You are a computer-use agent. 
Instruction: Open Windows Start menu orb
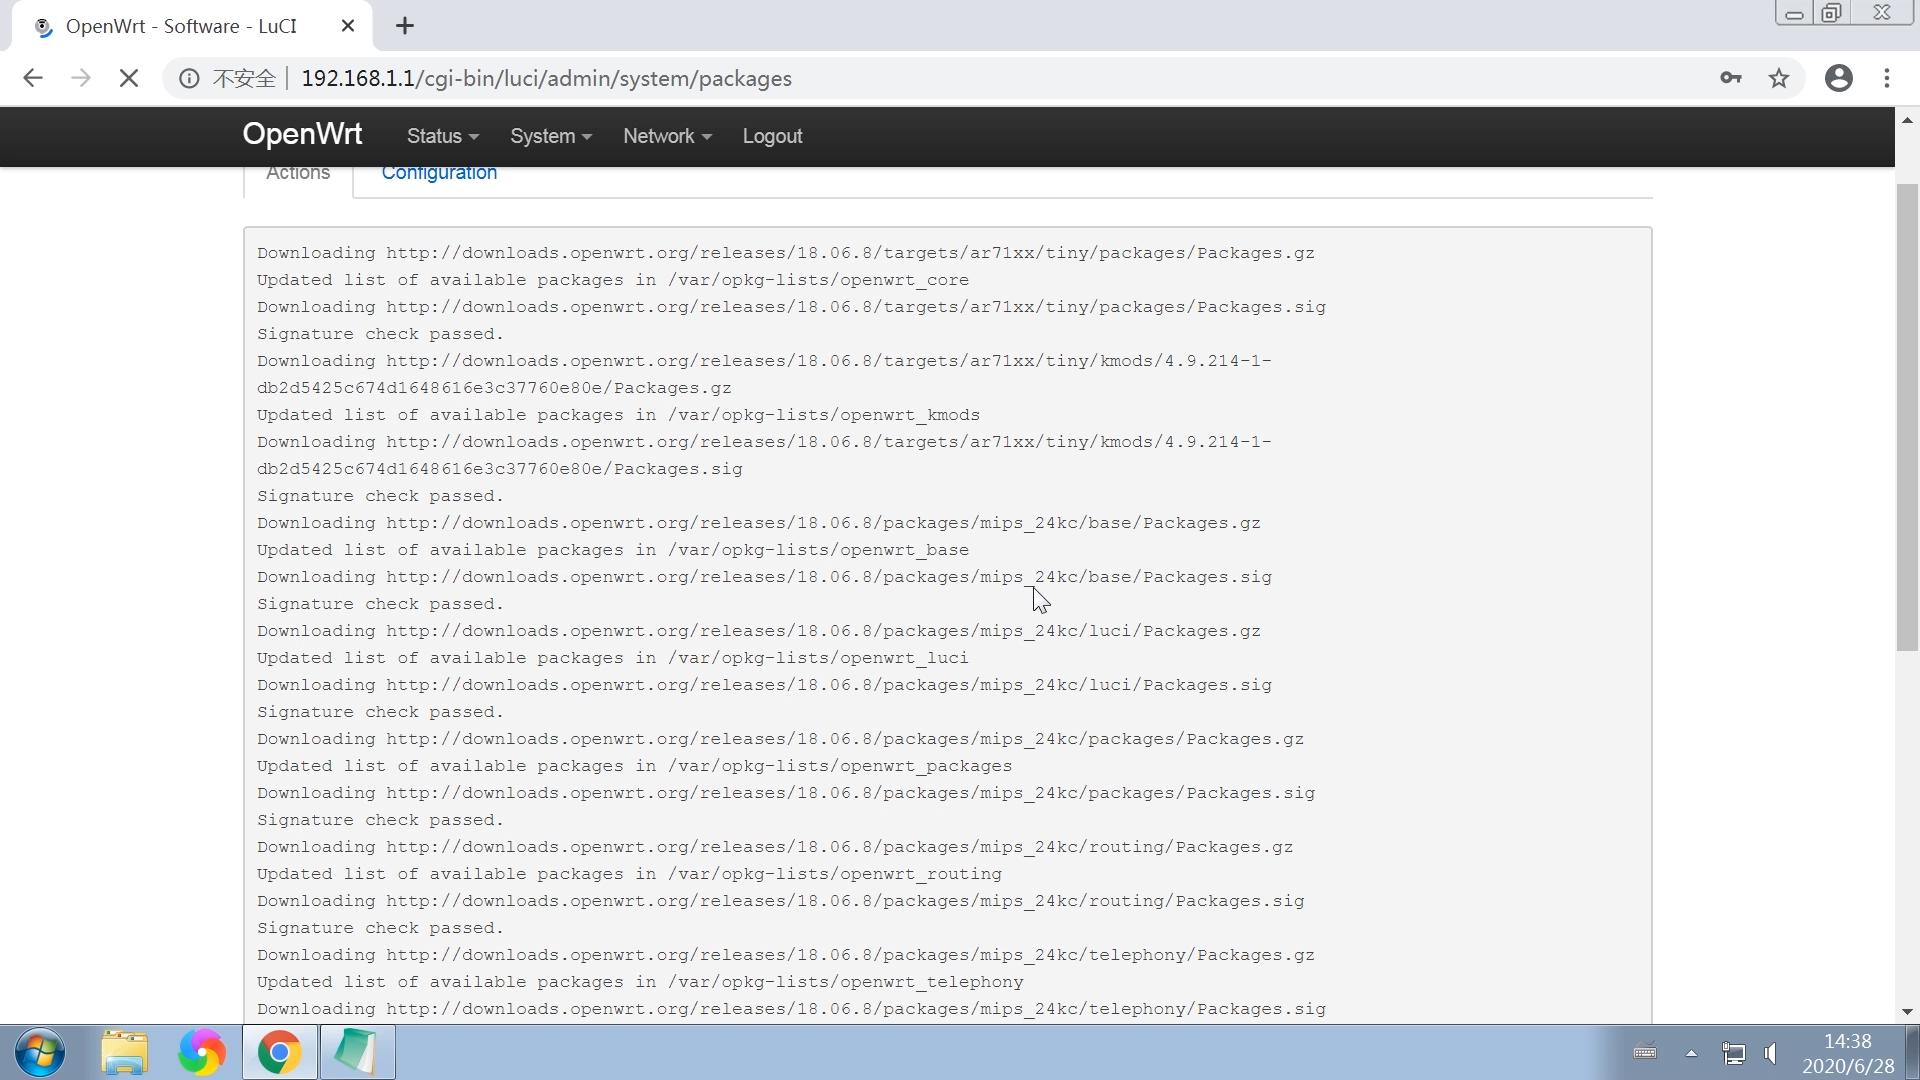click(x=41, y=1052)
